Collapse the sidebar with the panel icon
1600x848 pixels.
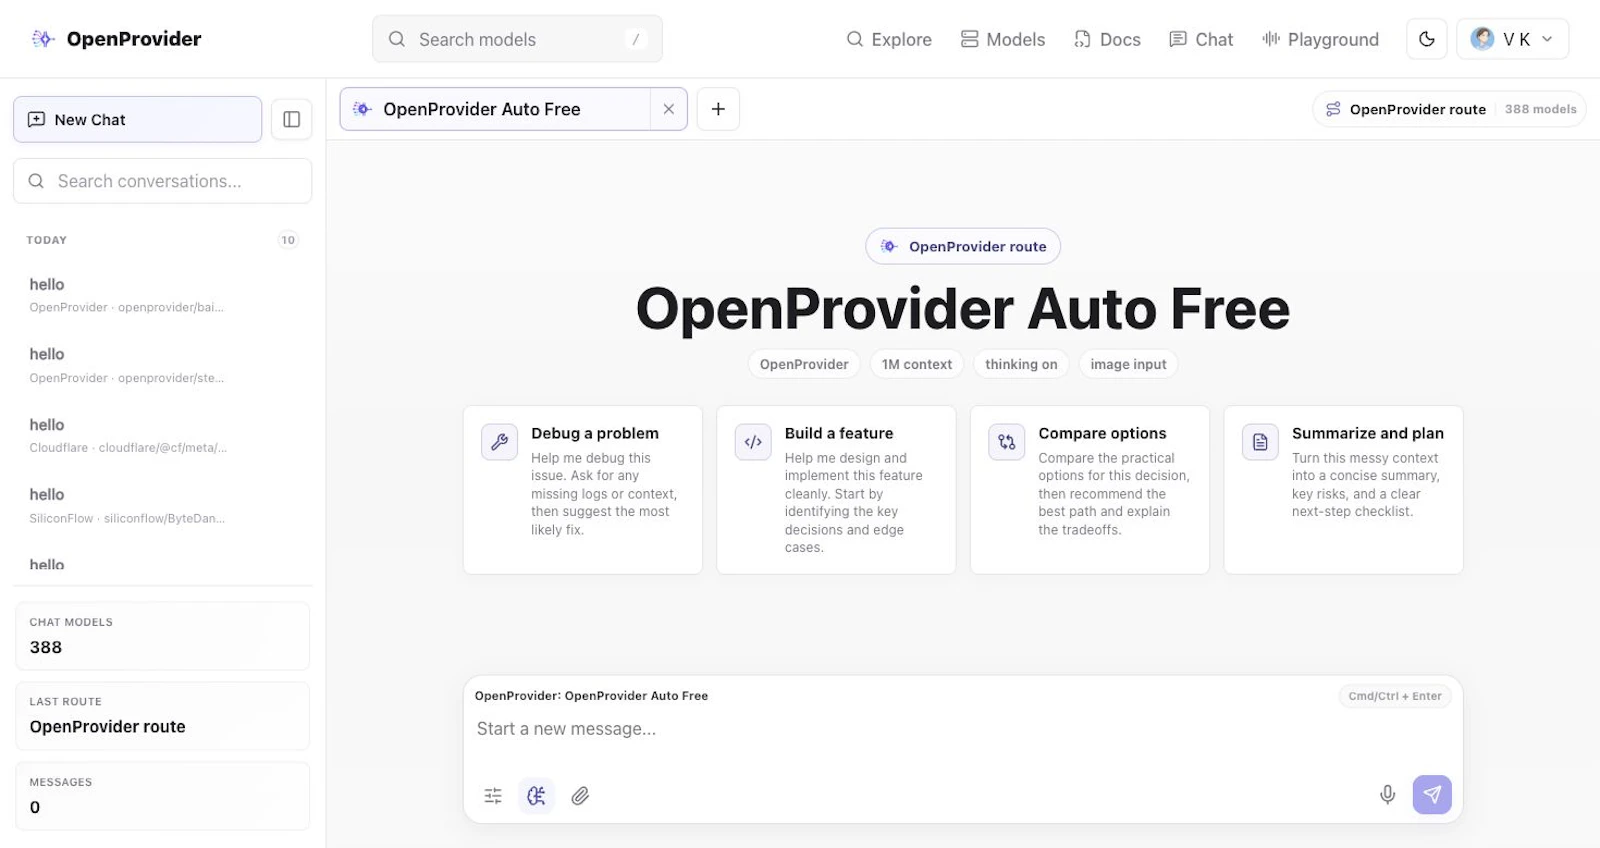tap(292, 120)
